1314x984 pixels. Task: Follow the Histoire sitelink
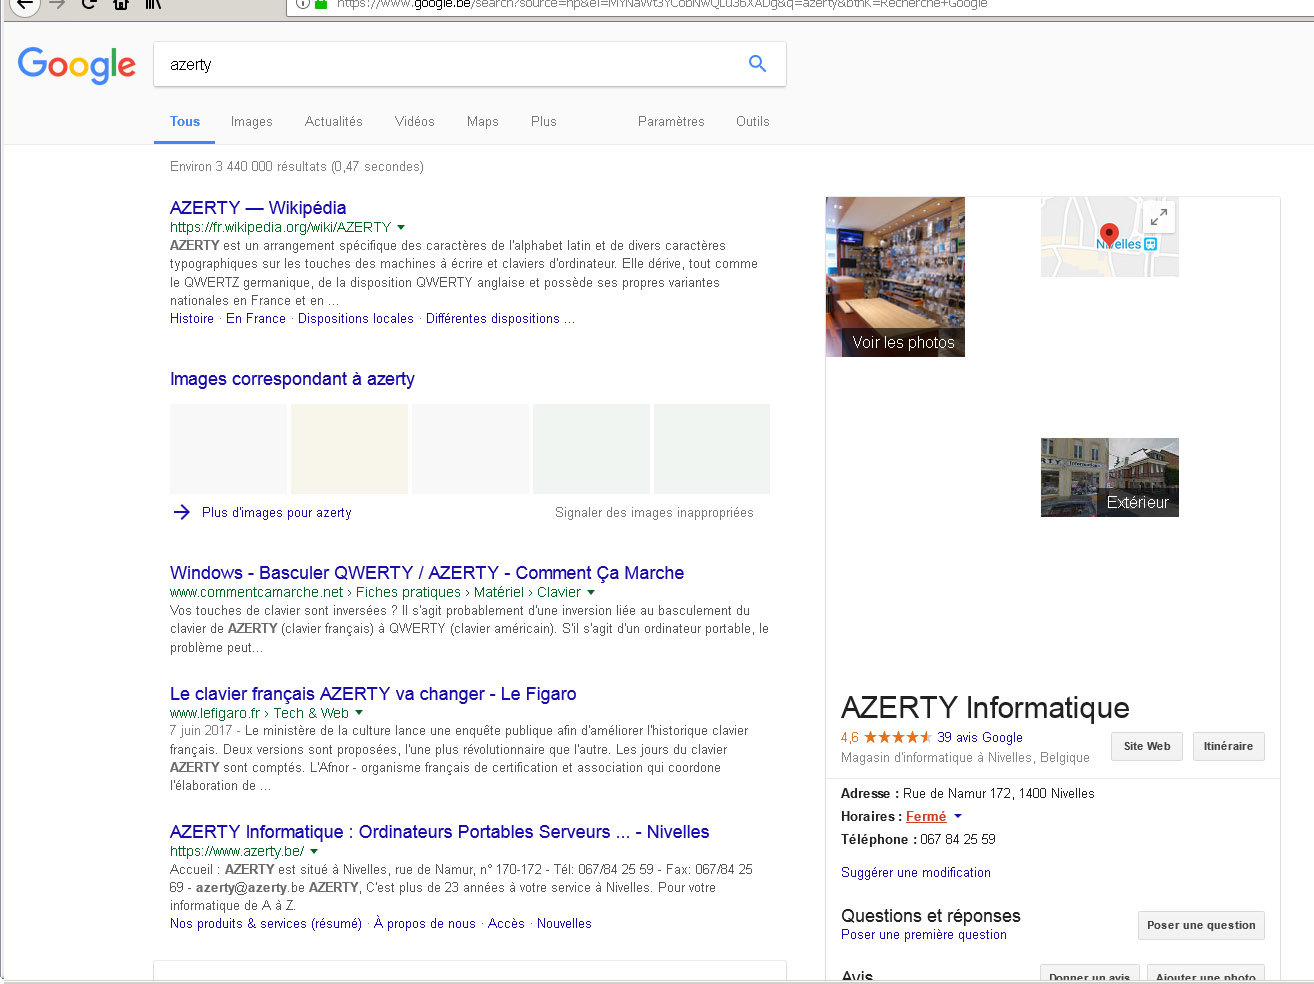coord(192,319)
